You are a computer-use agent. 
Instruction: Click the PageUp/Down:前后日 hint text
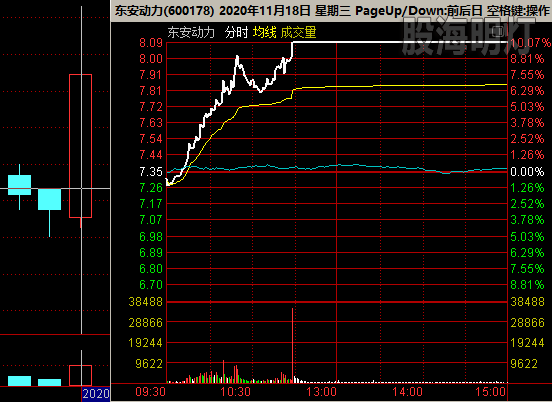click(x=419, y=11)
